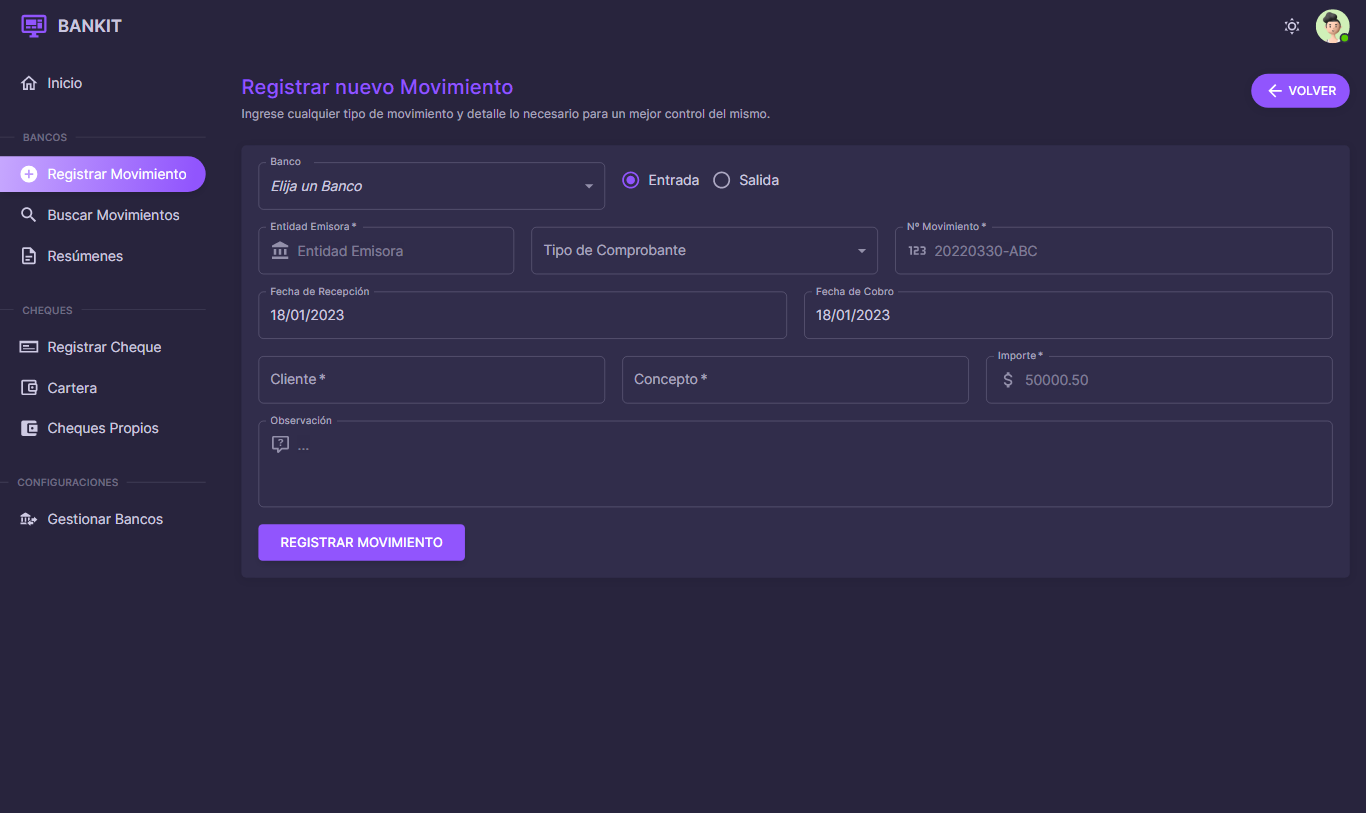Focus the Nº Movimiento input field
This screenshot has height=813, width=1366.
(x=1113, y=250)
